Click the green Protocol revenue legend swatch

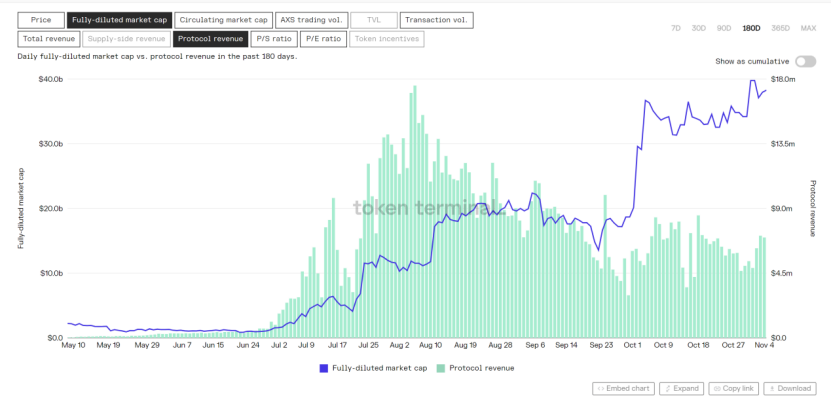pyautogui.click(x=440, y=368)
